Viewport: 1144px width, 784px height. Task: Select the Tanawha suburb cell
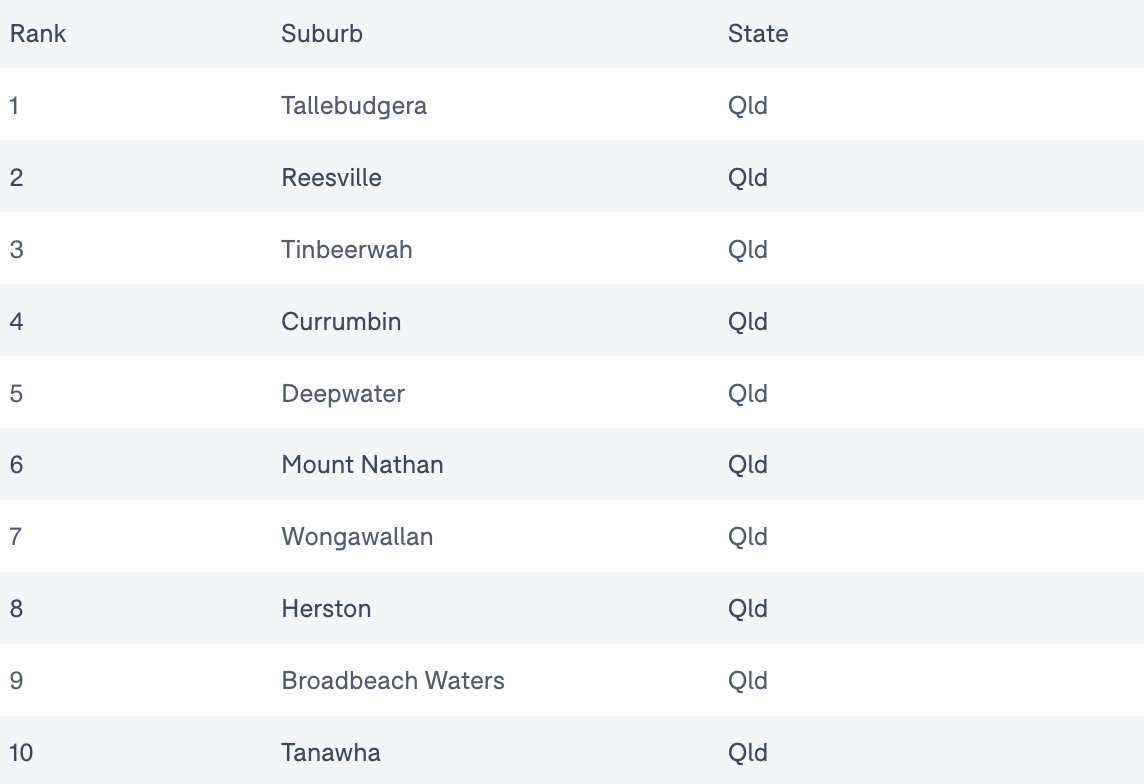[x=331, y=753]
